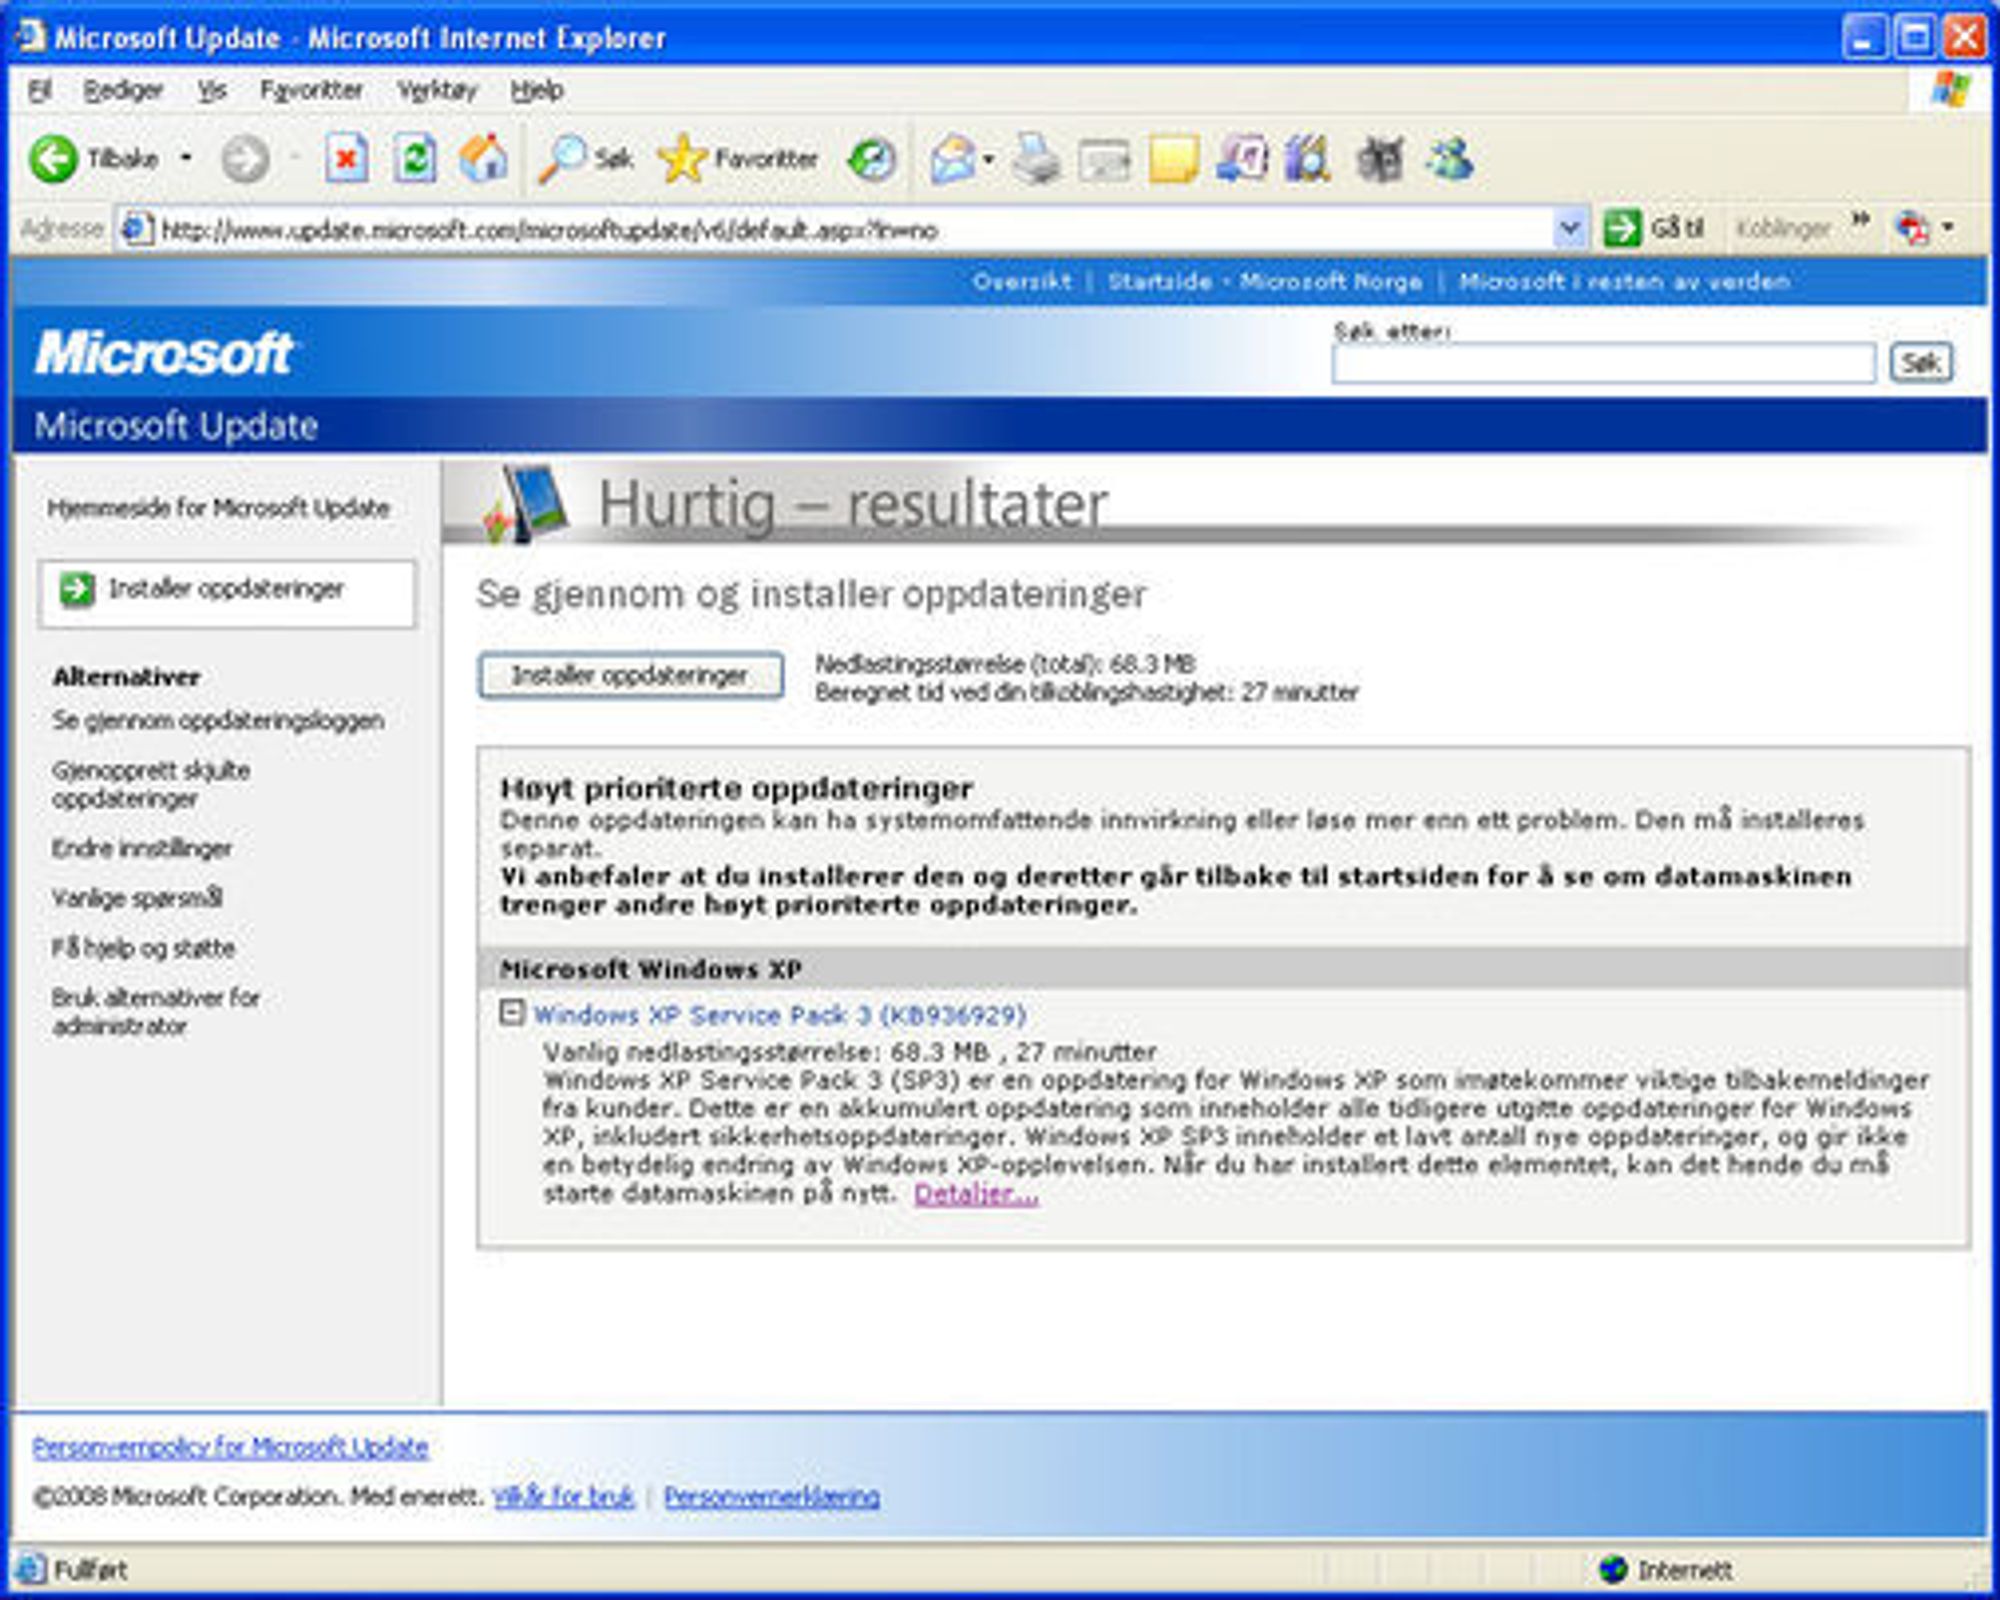Open Startside - Microsoft Norge link
The height and width of the screenshot is (1600, 2000).
(1265, 281)
